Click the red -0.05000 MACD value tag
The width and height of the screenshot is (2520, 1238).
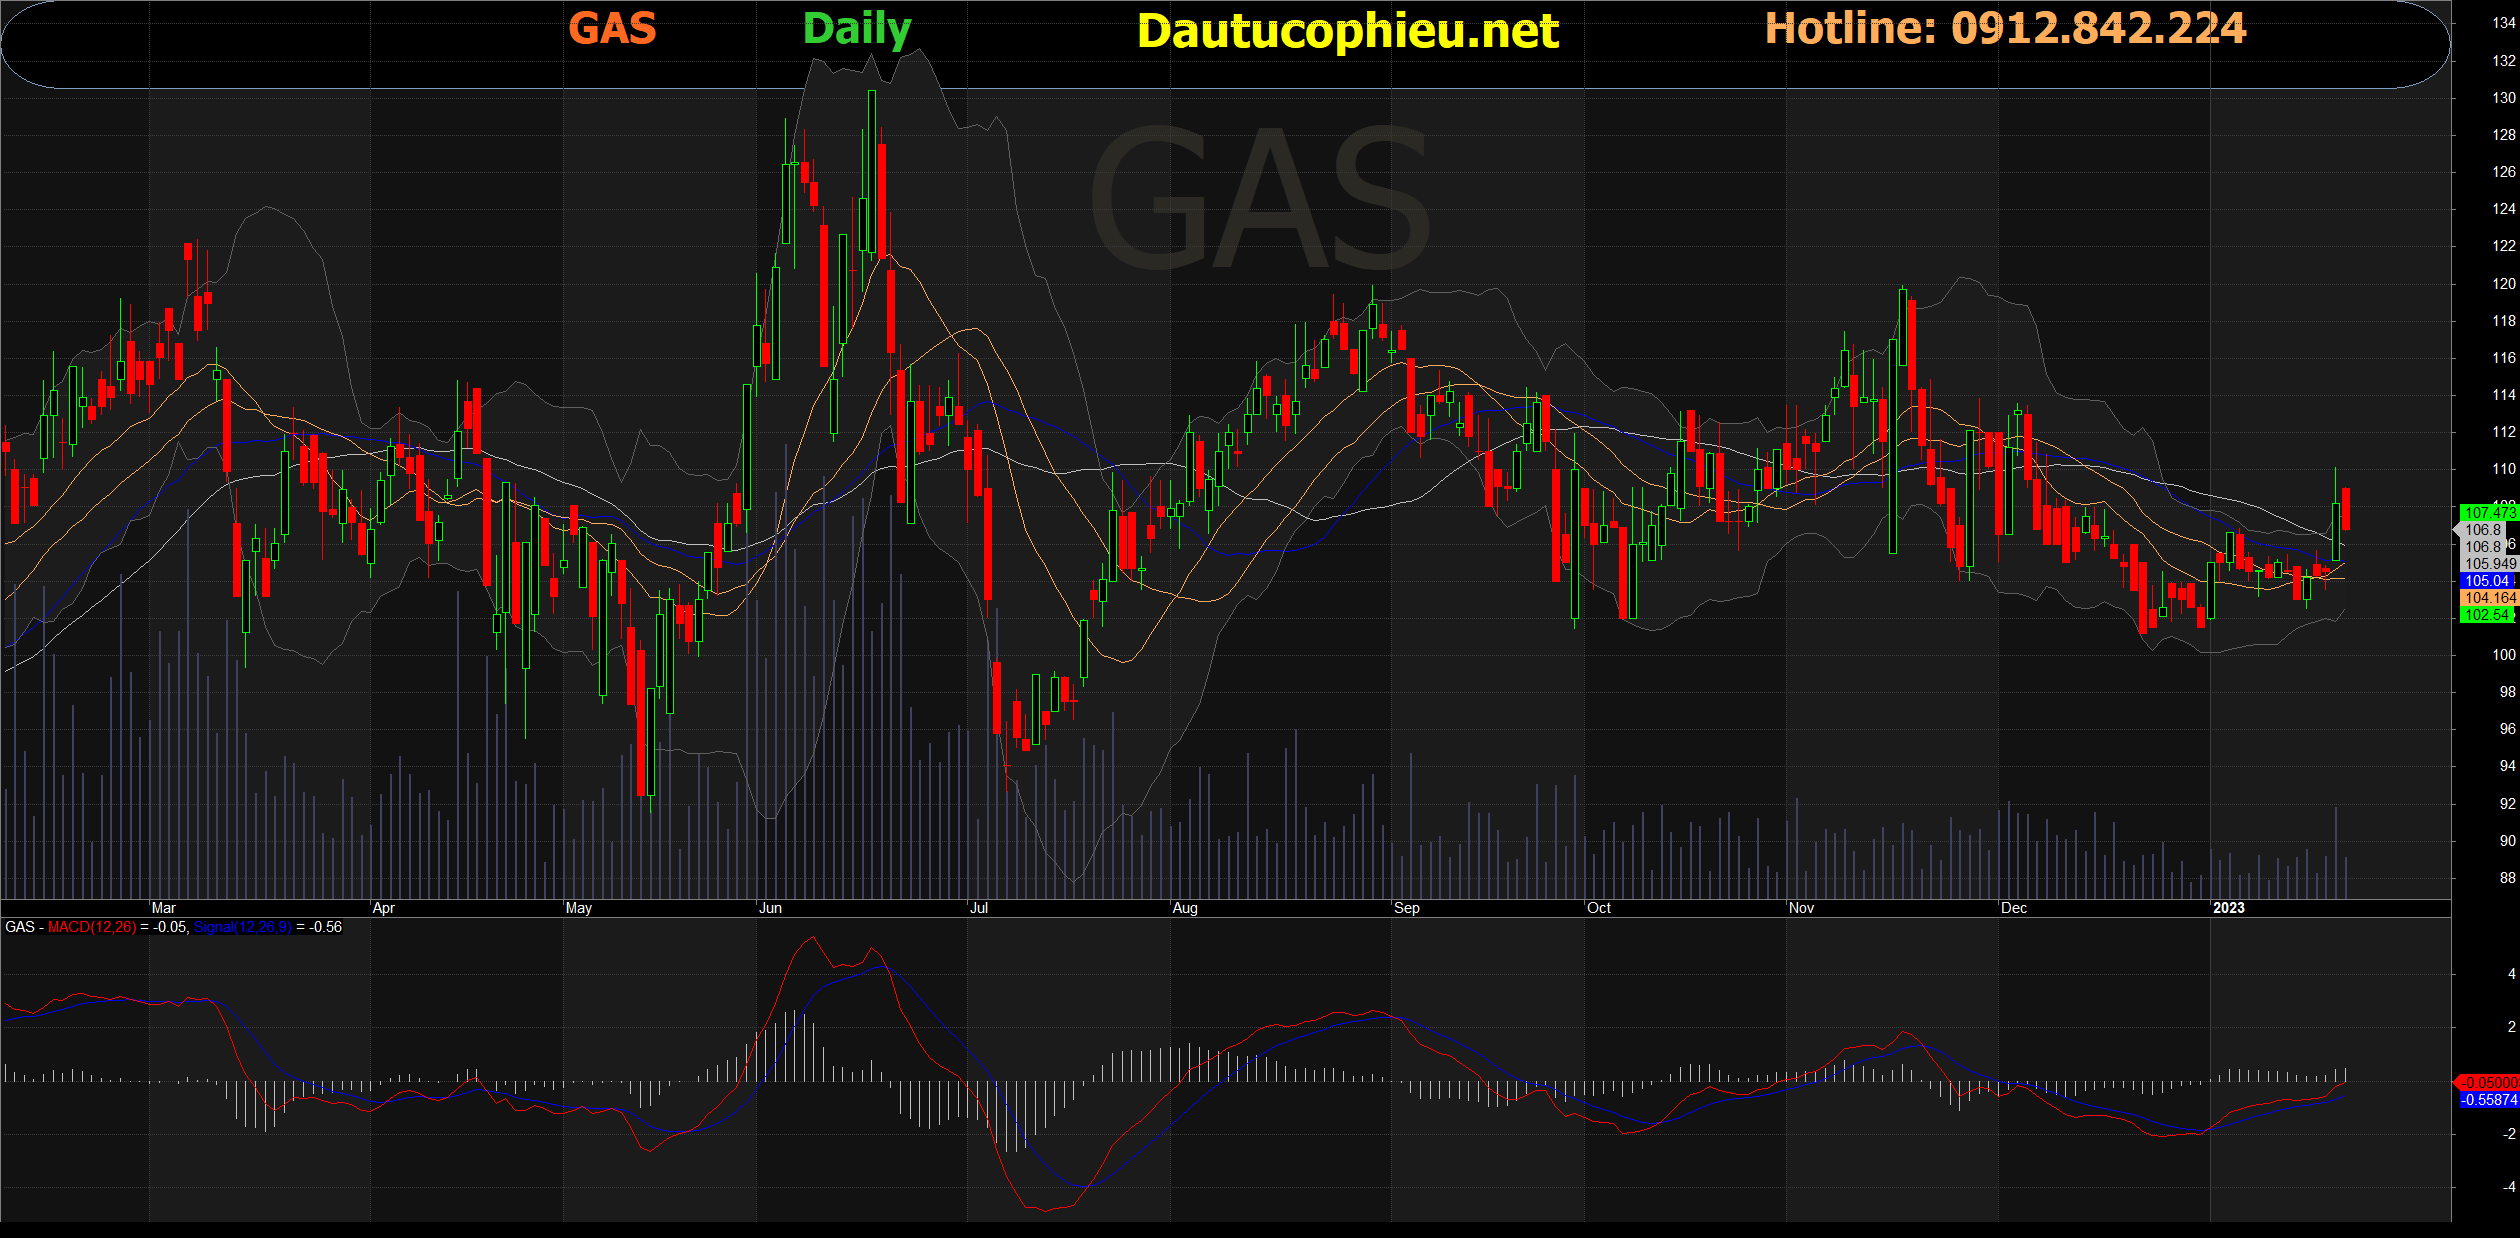pos(2487,1083)
